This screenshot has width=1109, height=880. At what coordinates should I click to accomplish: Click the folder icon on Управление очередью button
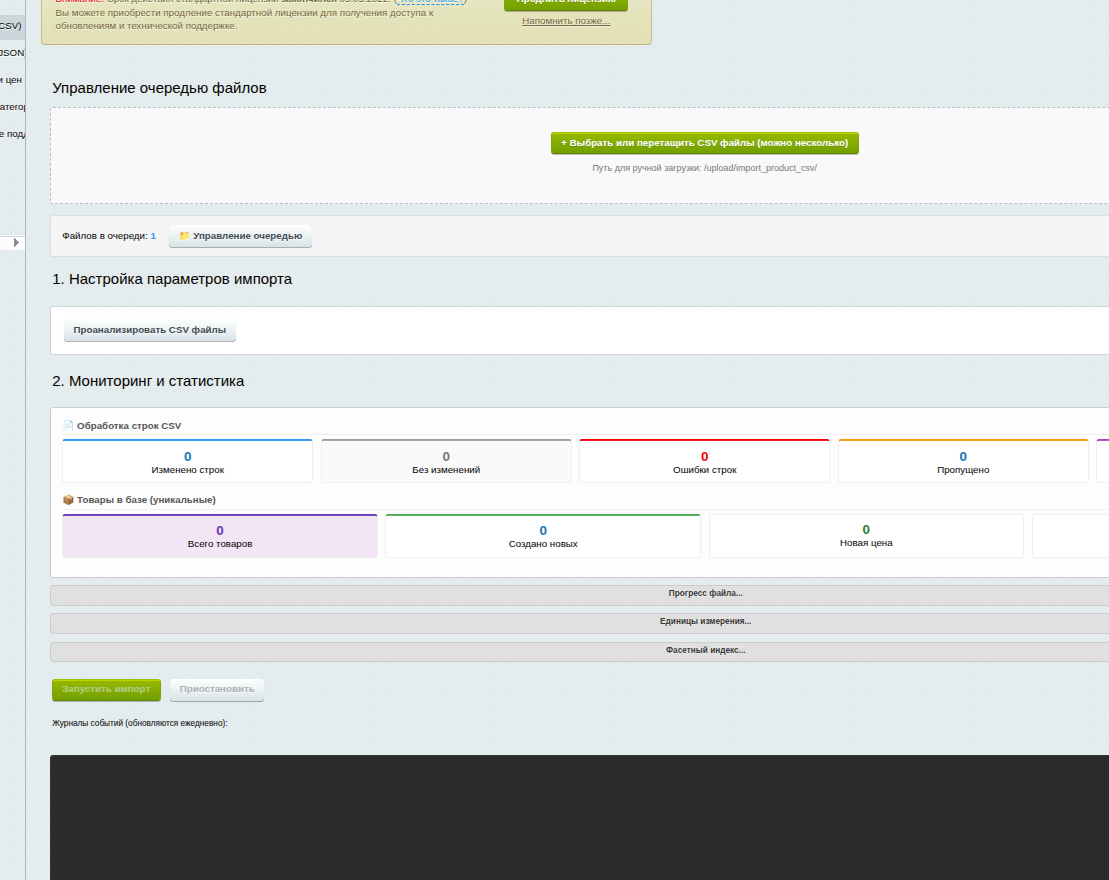click(x=184, y=236)
